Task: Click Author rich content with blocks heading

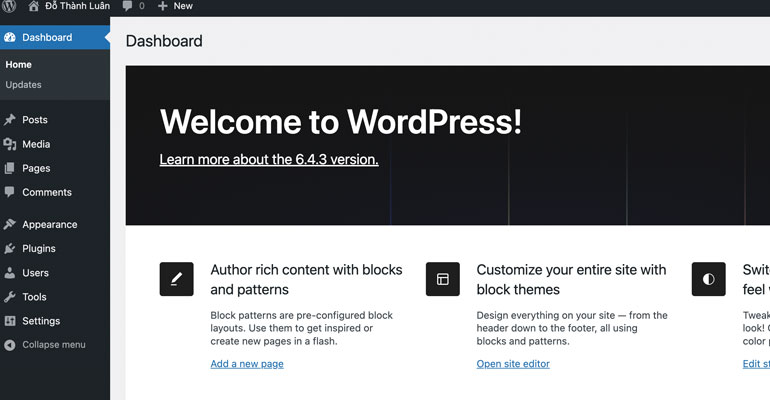Action: [x=306, y=279]
